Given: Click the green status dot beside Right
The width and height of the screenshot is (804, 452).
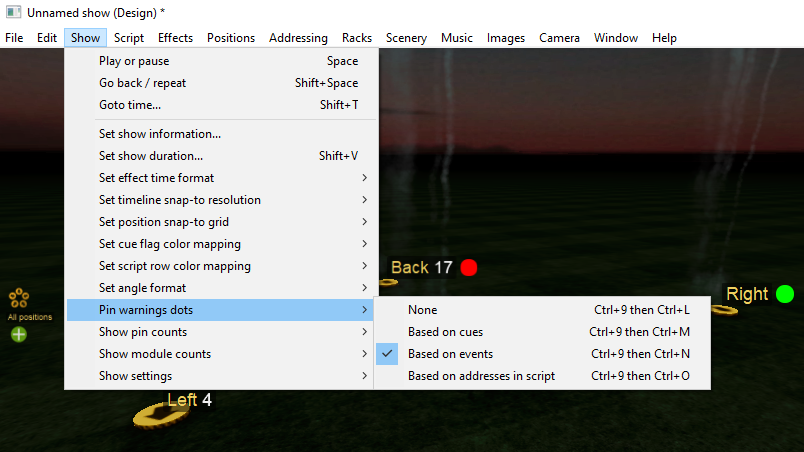Looking at the screenshot, I should click(x=785, y=294).
